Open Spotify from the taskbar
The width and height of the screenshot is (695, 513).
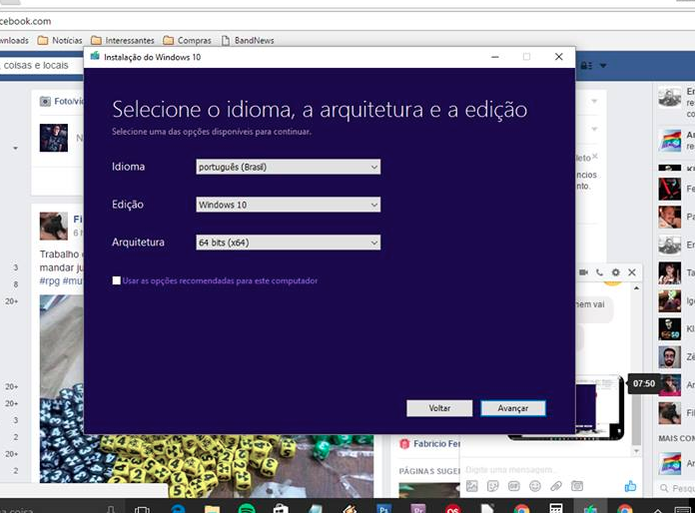coord(246,508)
